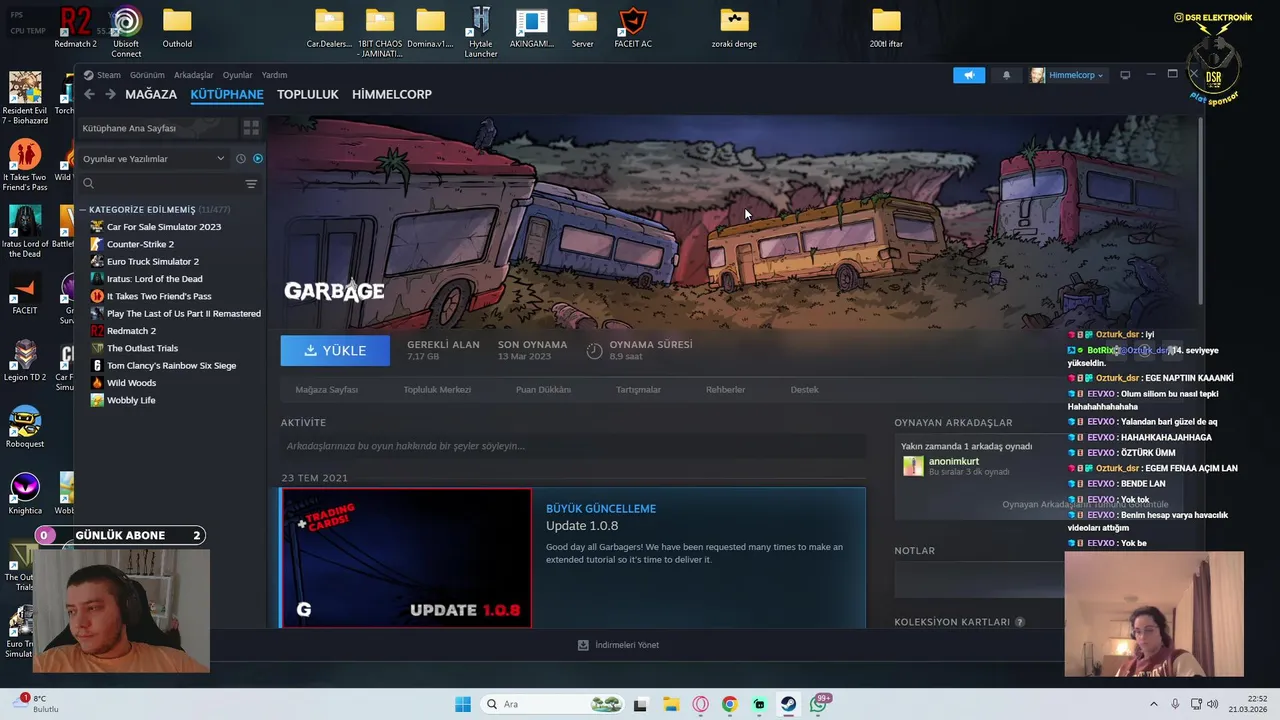Open FACEIT AC desktop icon
1280x720 pixels.
point(633,29)
